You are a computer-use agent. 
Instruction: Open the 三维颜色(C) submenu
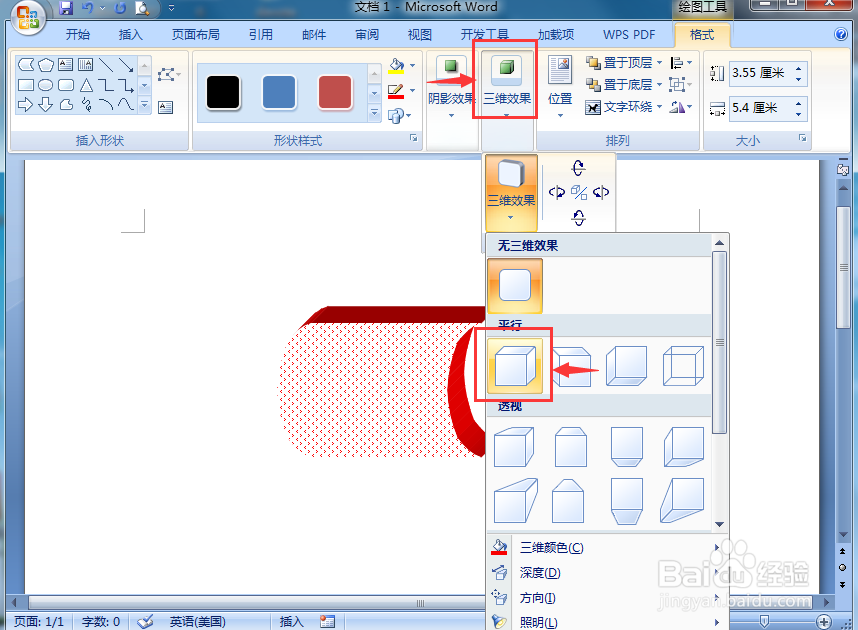[x=607, y=547]
